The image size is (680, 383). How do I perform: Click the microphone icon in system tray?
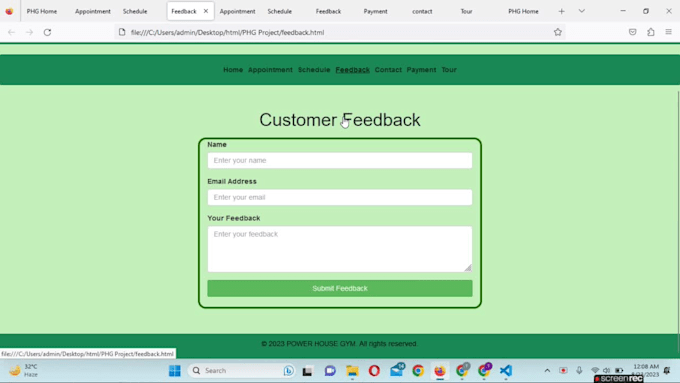tap(579, 370)
